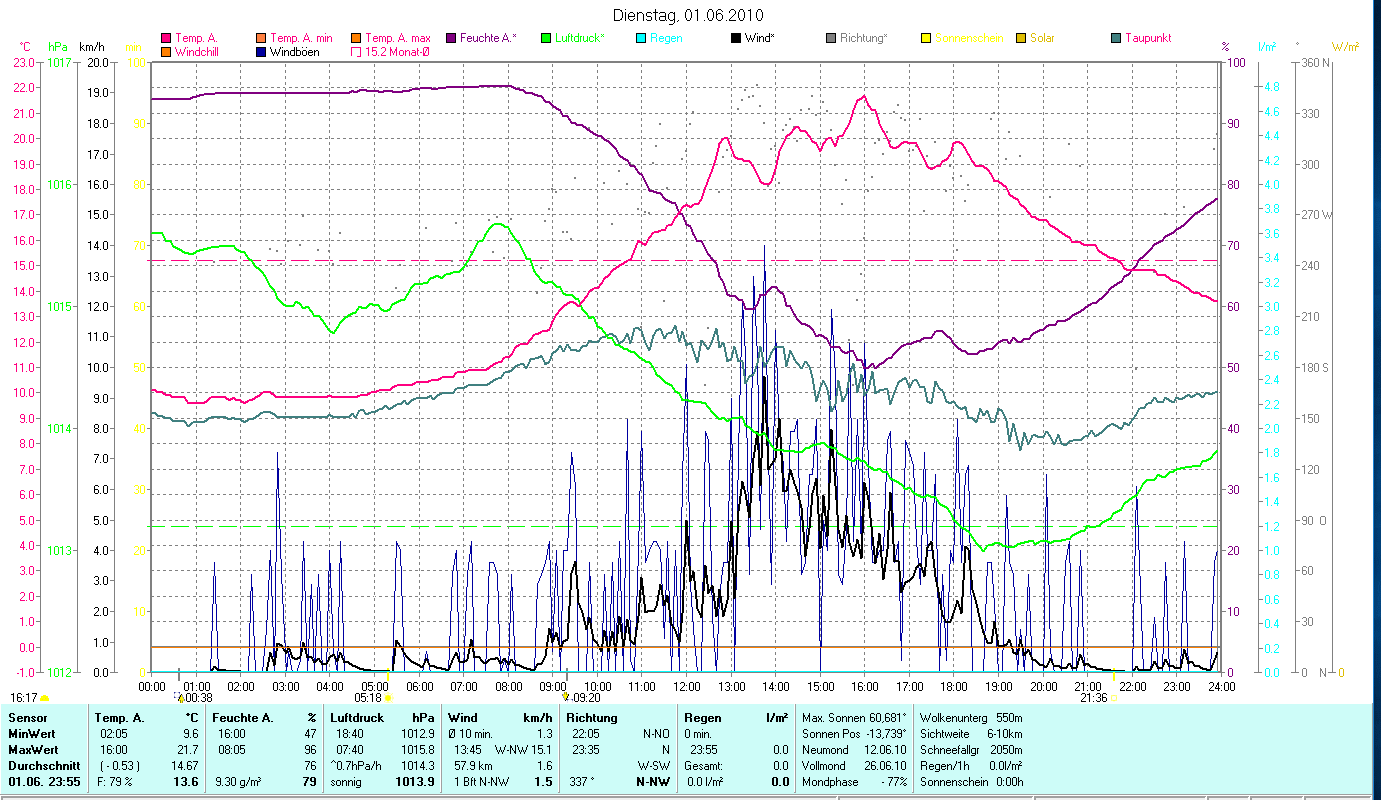
Task: Click the 09:20 marker below time axis
Action: (586, 698)
